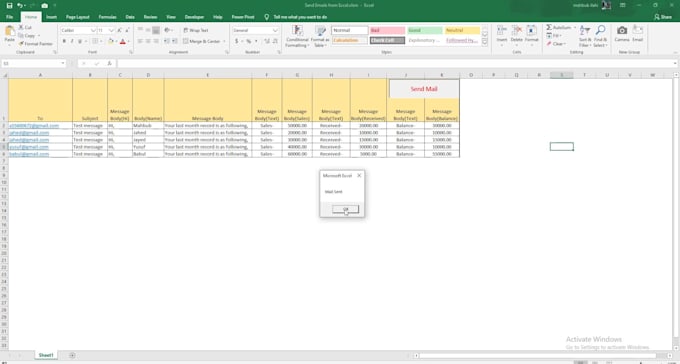Switch to the Developer tab
The width and height of the screenshot is (680, 364).
coord(194,17)
